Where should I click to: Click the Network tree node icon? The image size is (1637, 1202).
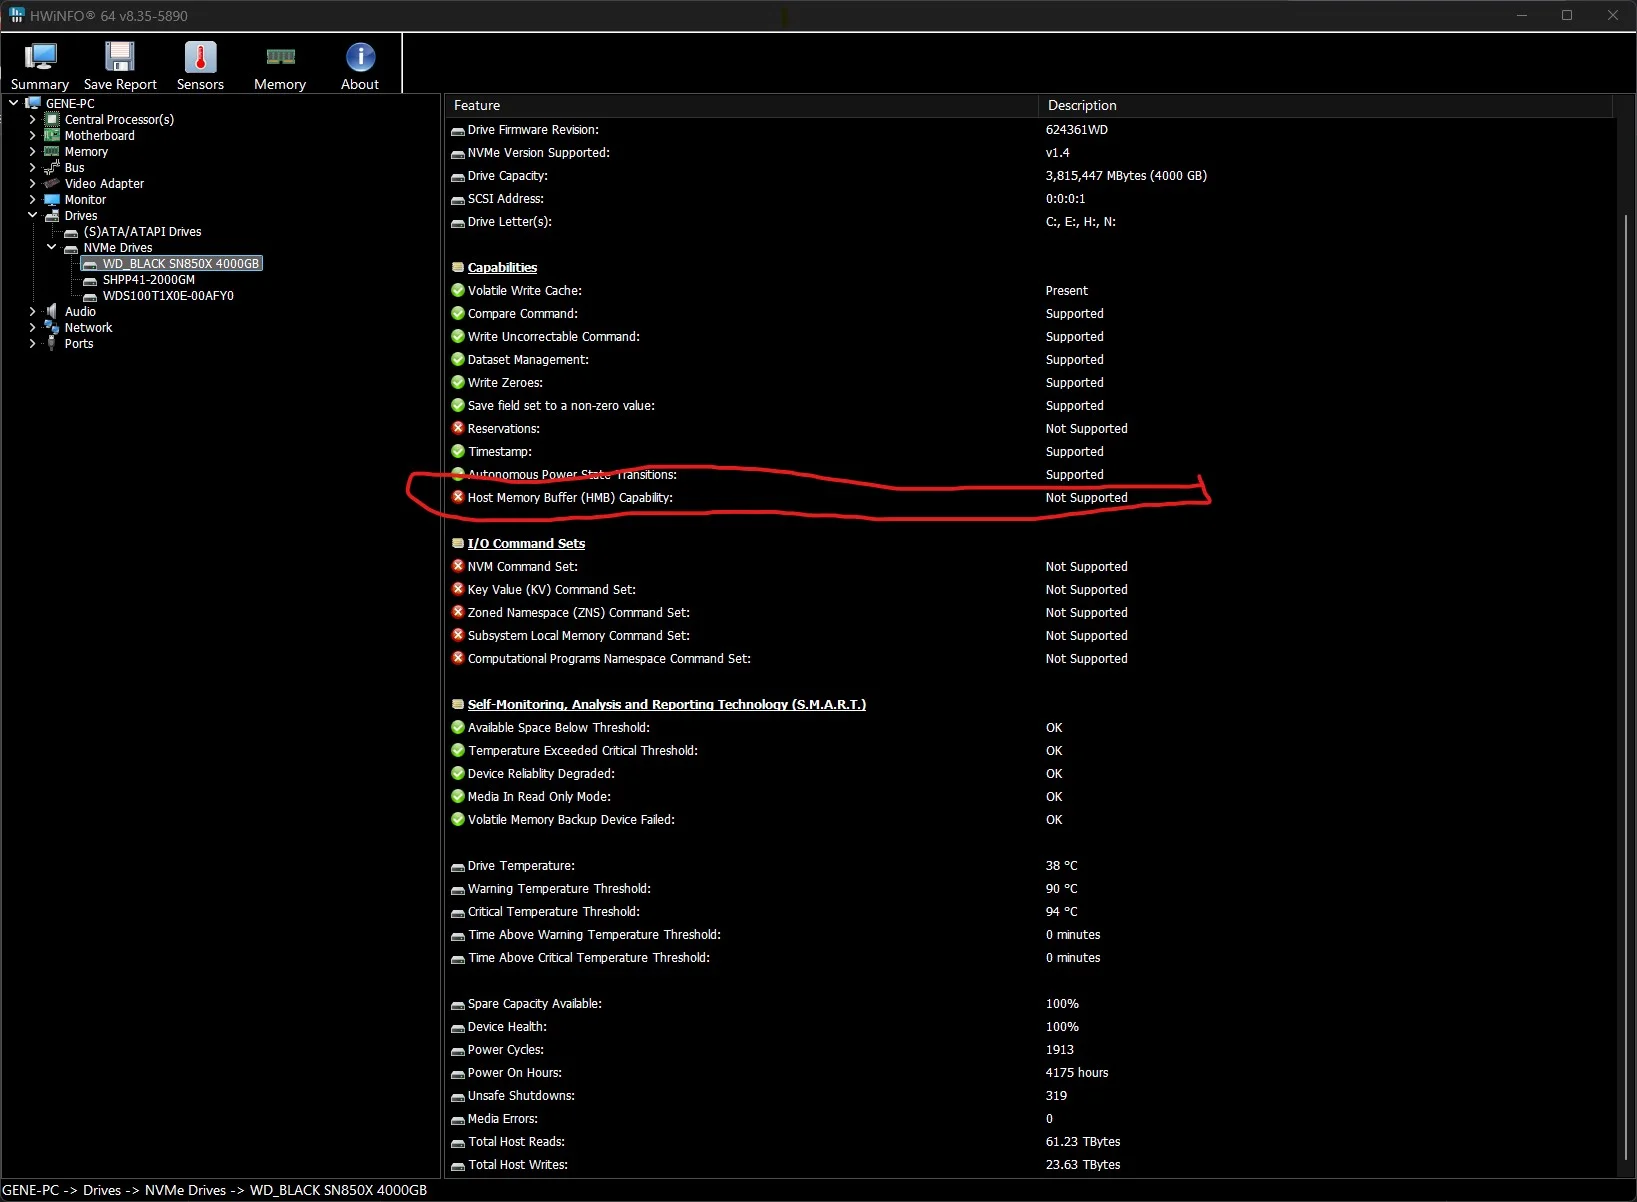[52, 327]
